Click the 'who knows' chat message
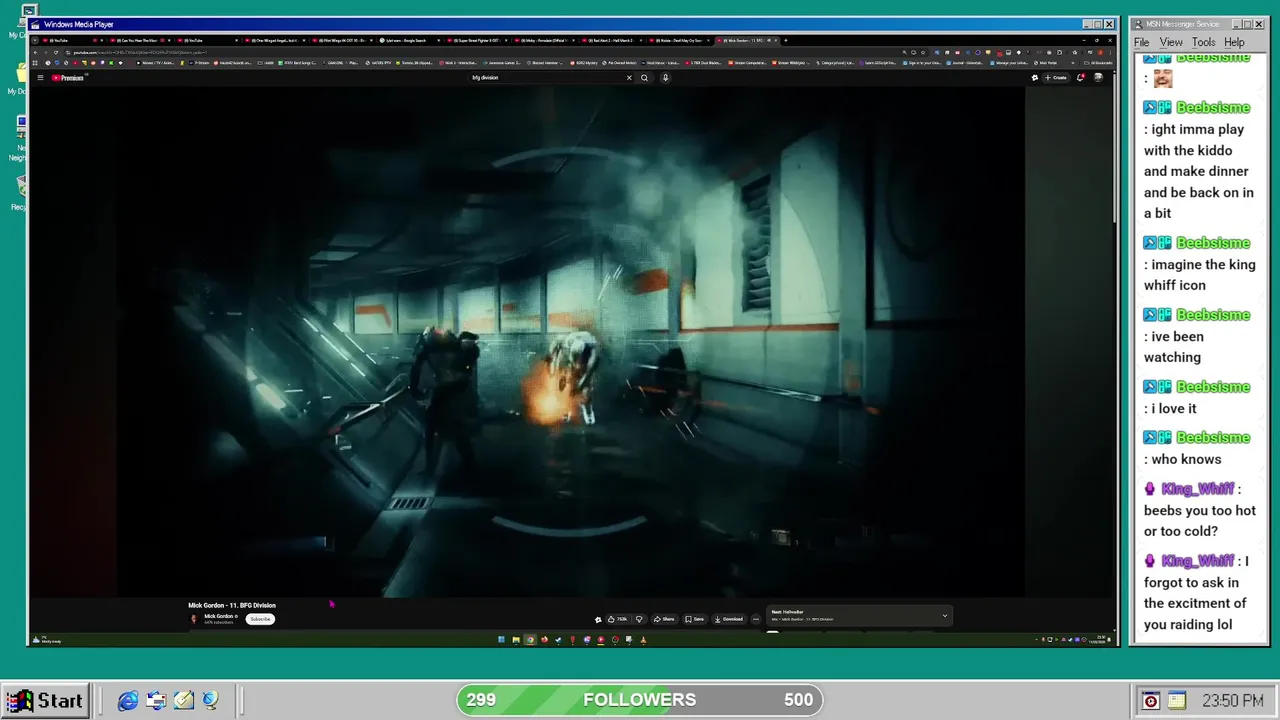 (1186, 460)
